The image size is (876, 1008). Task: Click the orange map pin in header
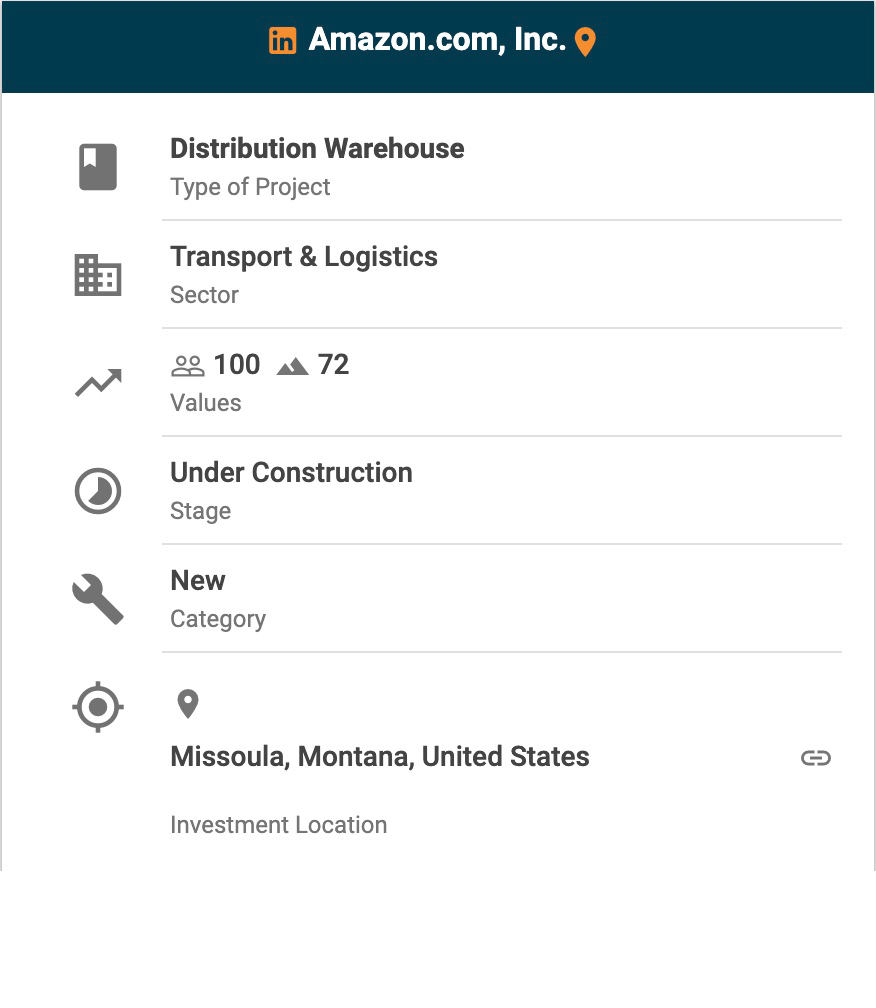point(586,42)
